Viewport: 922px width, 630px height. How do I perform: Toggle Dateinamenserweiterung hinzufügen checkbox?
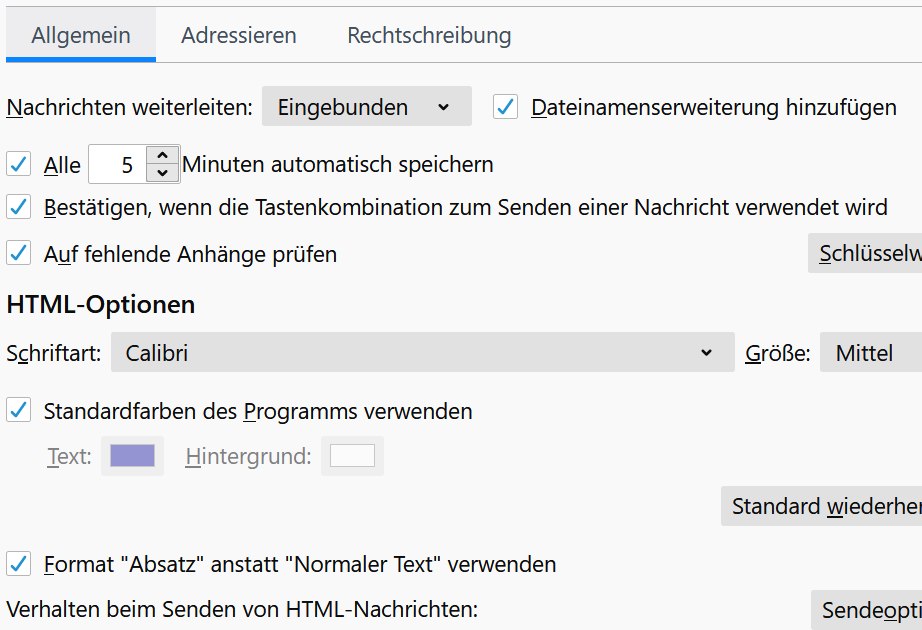506,107
